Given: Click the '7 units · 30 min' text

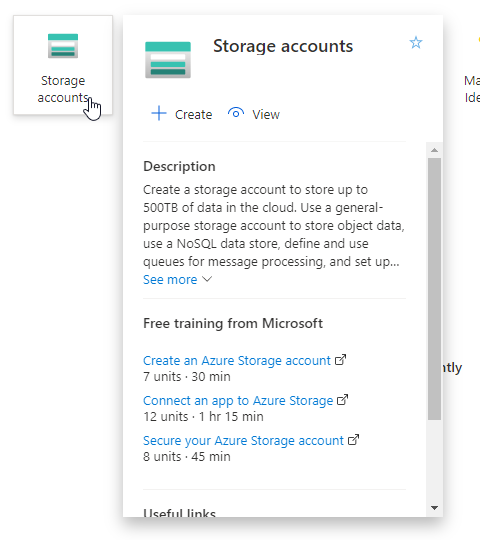Looking at the screenshot, I should click(x=187, y=376).
